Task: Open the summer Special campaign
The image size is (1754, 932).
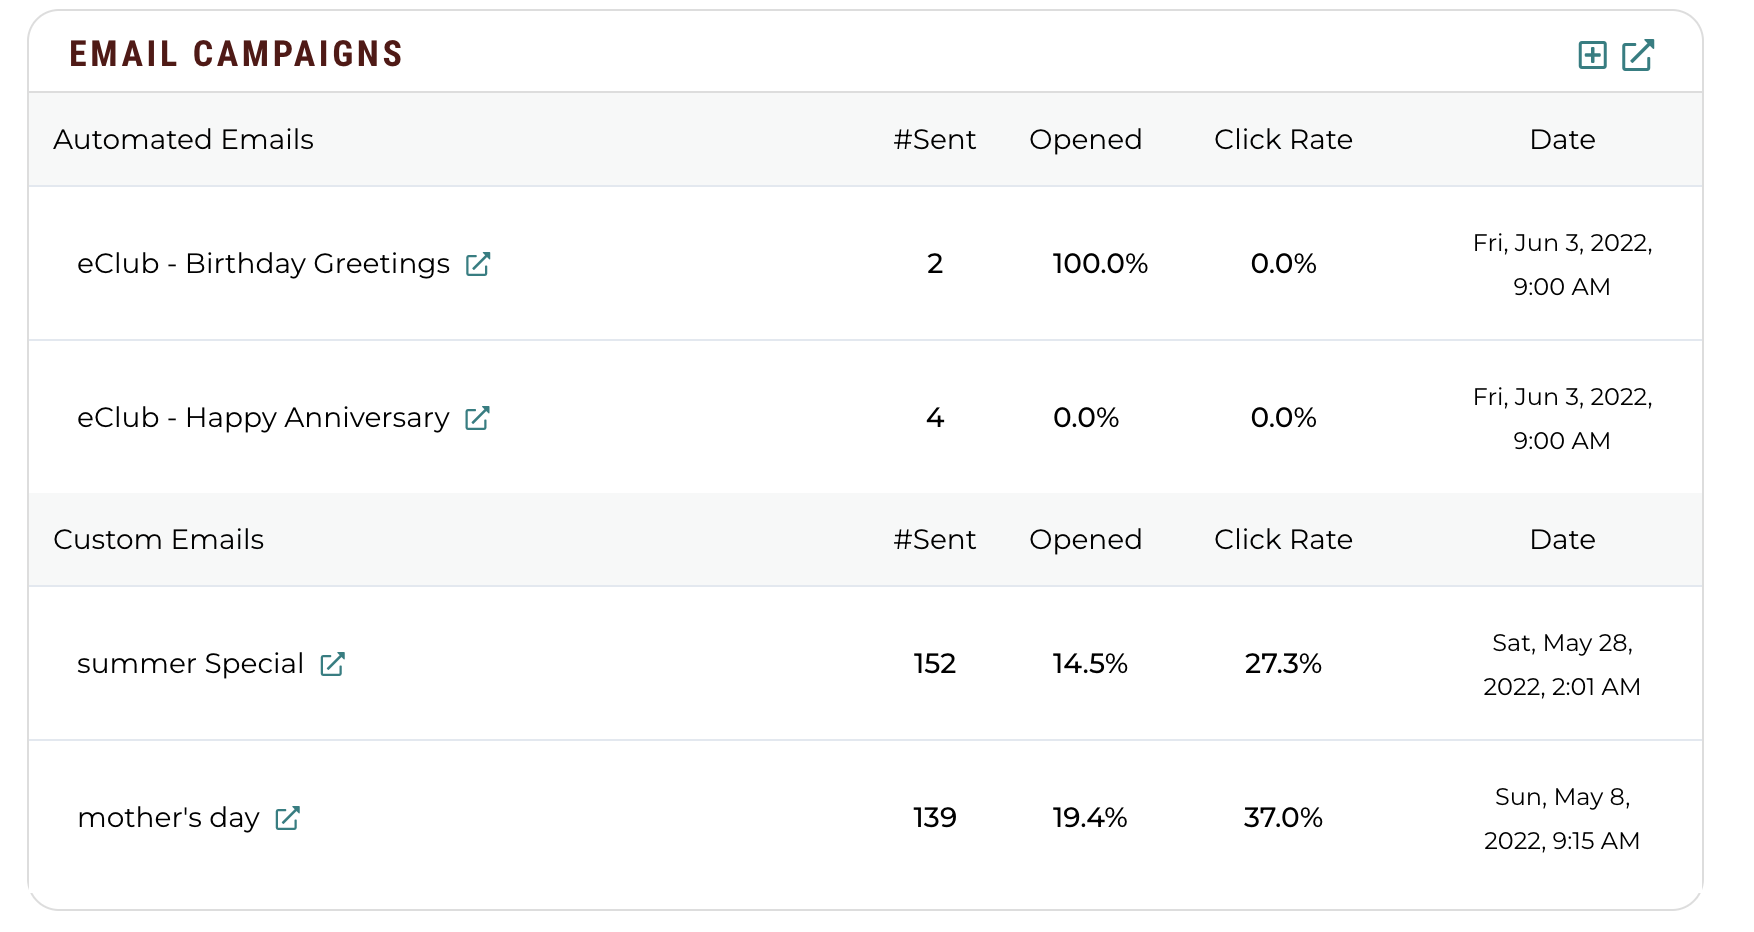Action: pyautogui.click(x=191, y=664)
